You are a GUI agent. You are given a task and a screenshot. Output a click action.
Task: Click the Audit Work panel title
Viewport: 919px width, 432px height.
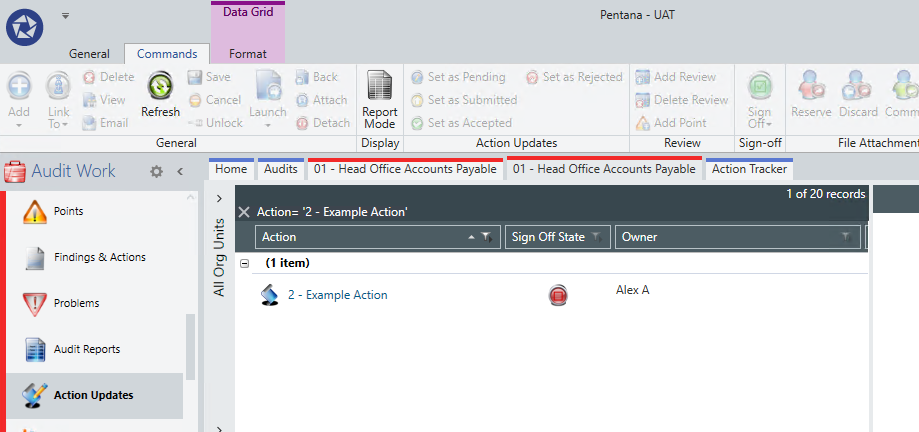[x=73, y=171]
